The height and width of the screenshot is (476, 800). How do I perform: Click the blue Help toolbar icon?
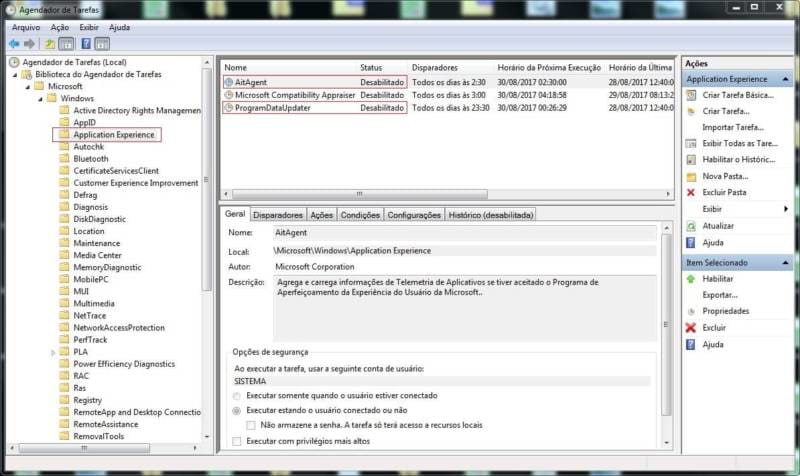pyautogui.click(x=86, y=44)
